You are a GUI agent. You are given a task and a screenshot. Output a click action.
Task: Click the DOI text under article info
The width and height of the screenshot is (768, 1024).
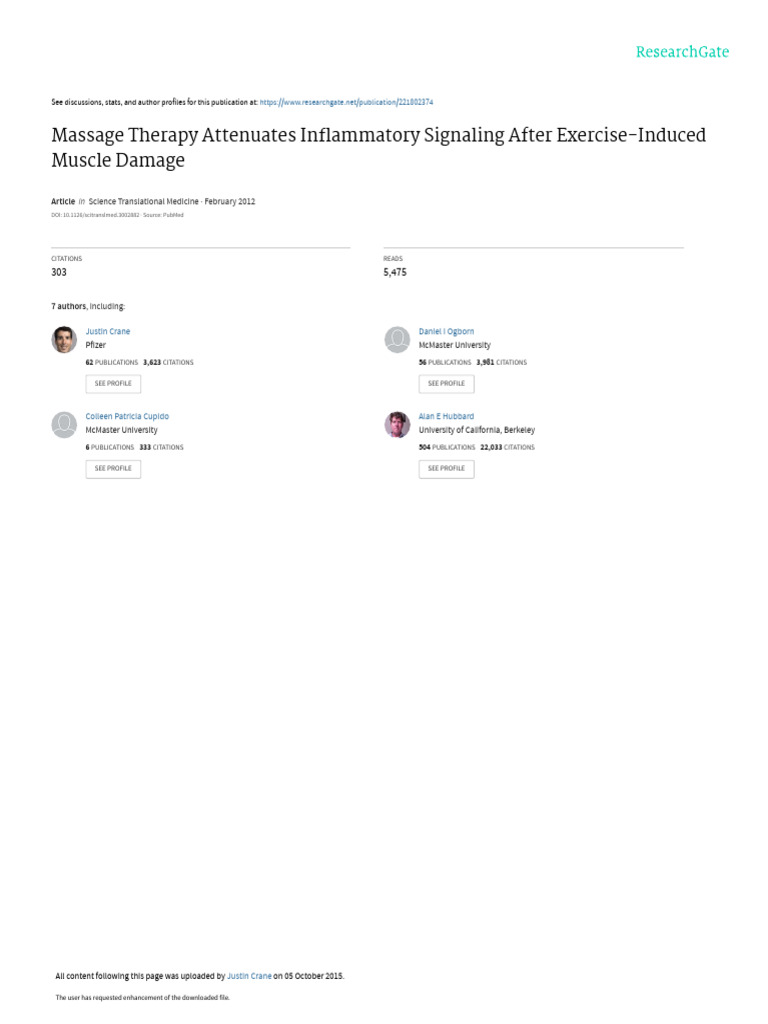click(95, 215)
